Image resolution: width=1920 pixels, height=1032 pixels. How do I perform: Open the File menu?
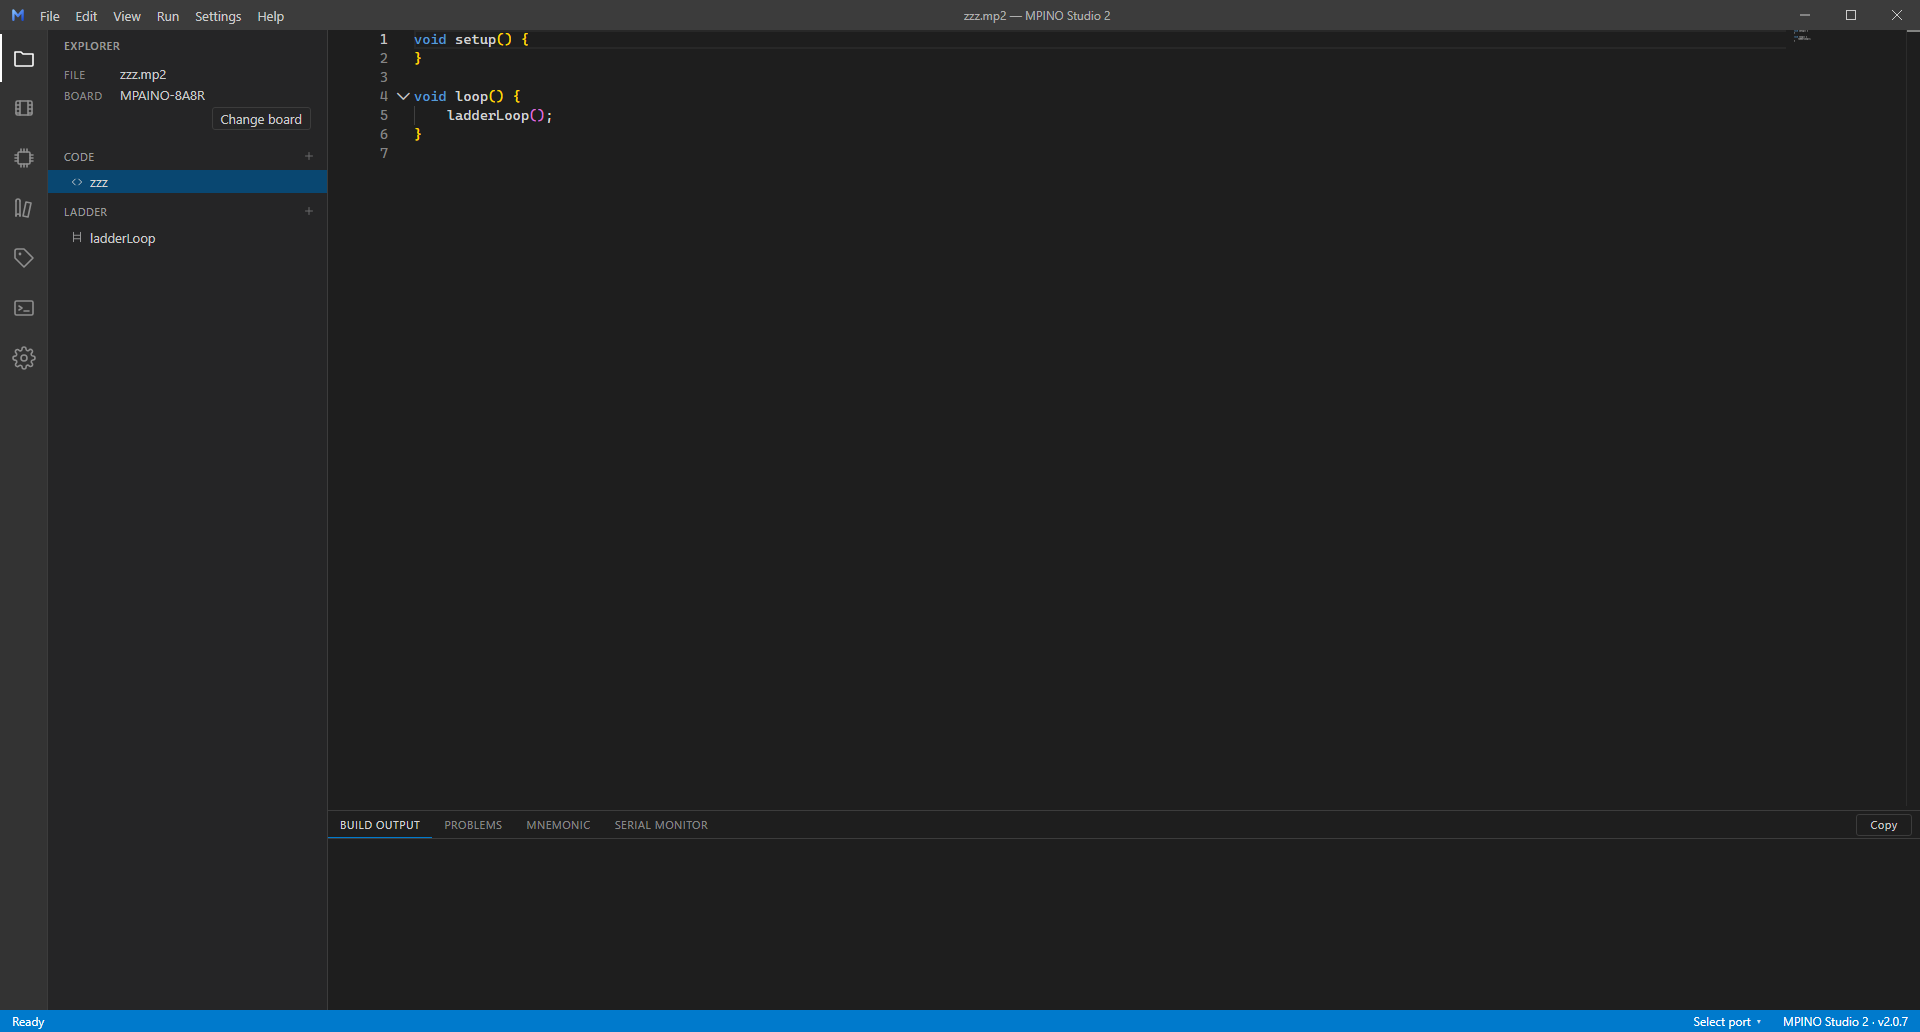tap(49, 16)
